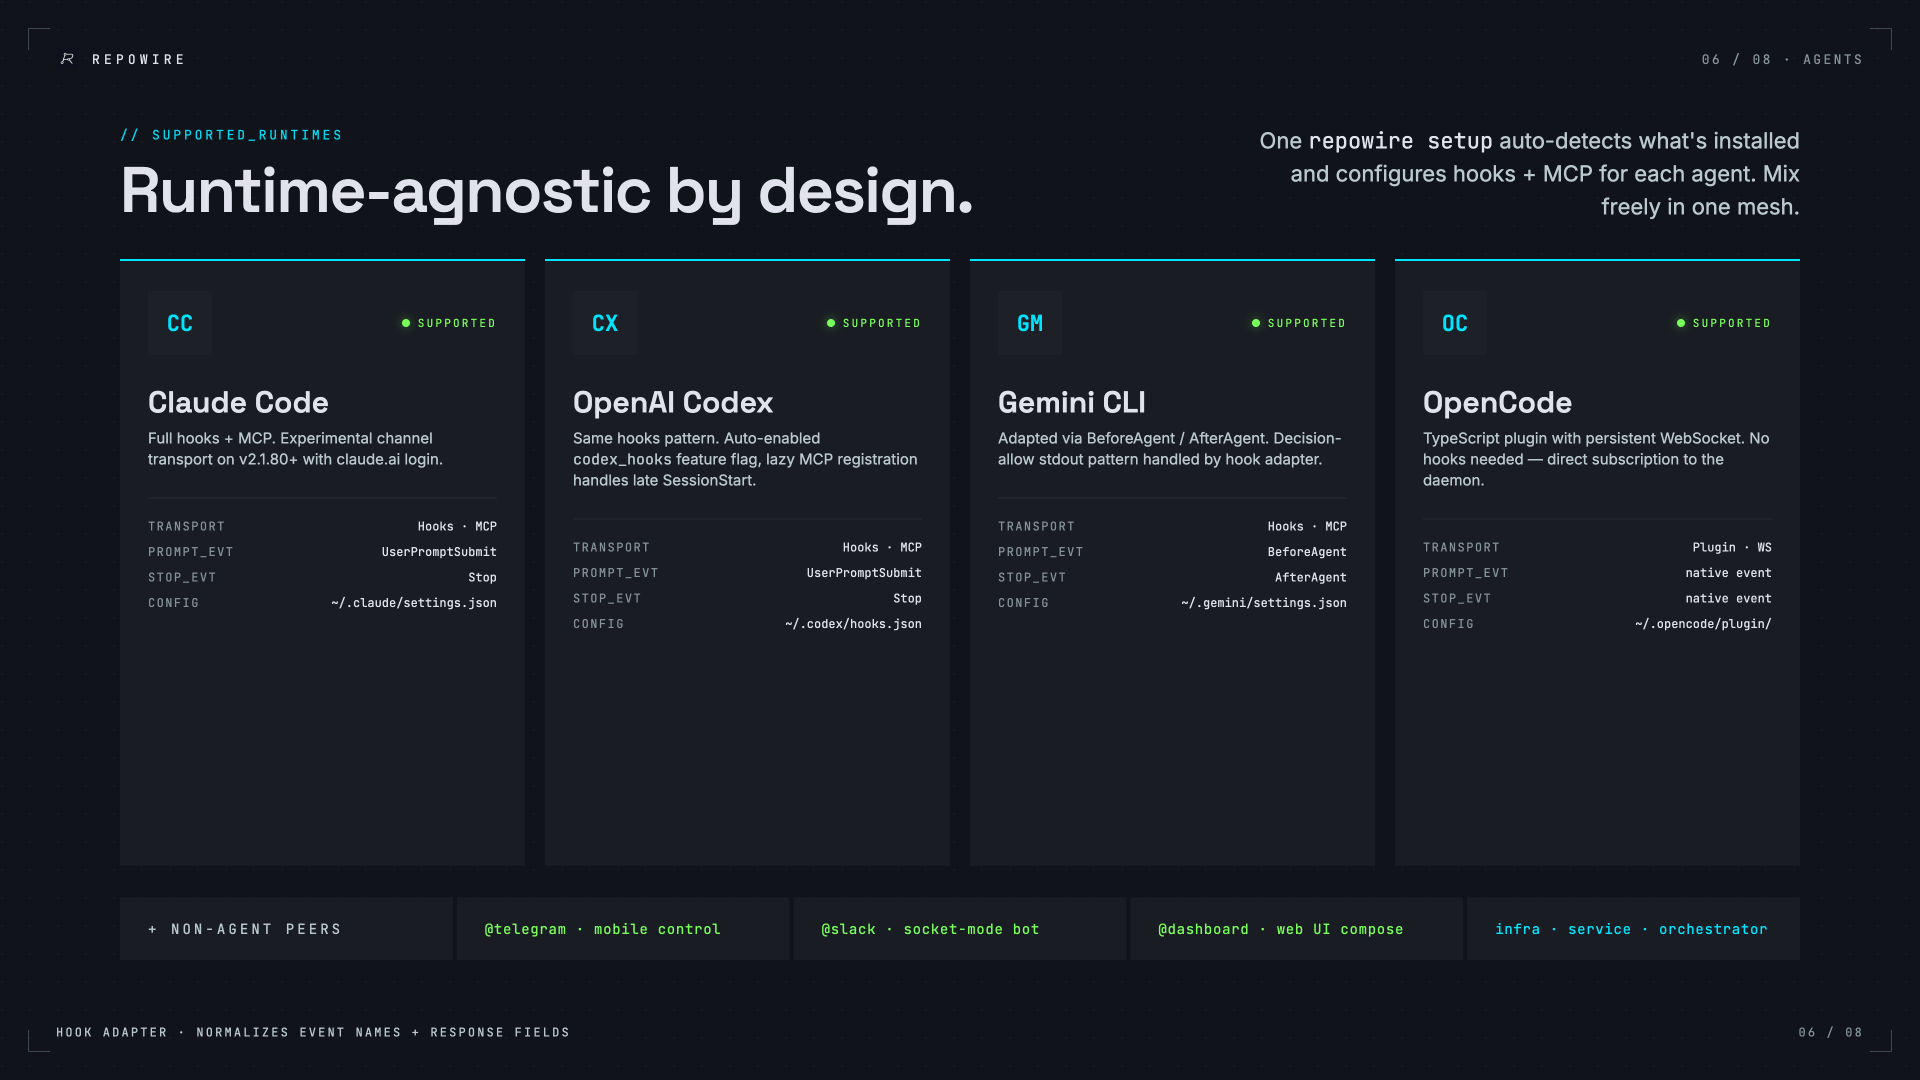Click 'Stop' value in OpenAI Codex card

point(907,598)
